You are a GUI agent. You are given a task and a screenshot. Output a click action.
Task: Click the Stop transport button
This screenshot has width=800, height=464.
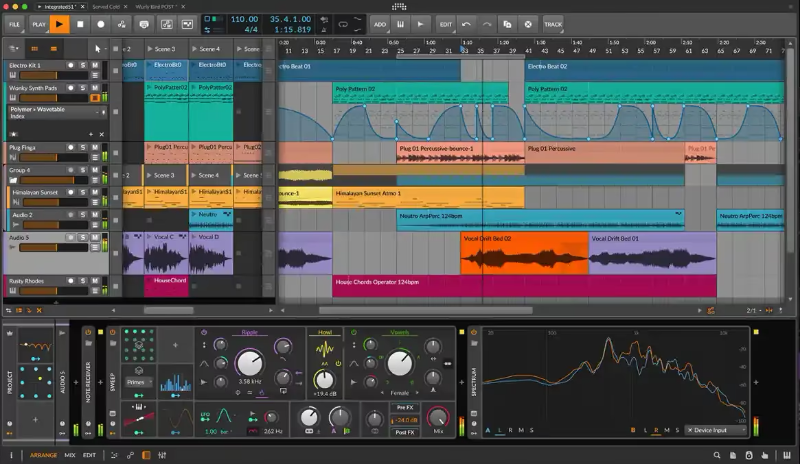click(81, 24)
